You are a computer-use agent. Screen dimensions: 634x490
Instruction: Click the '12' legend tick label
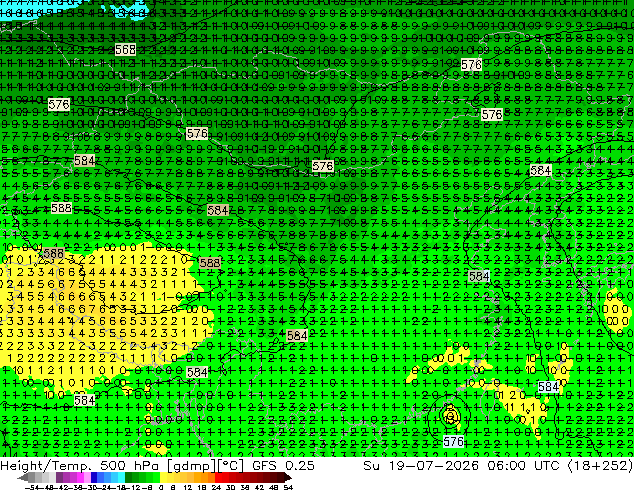(188, 487)
